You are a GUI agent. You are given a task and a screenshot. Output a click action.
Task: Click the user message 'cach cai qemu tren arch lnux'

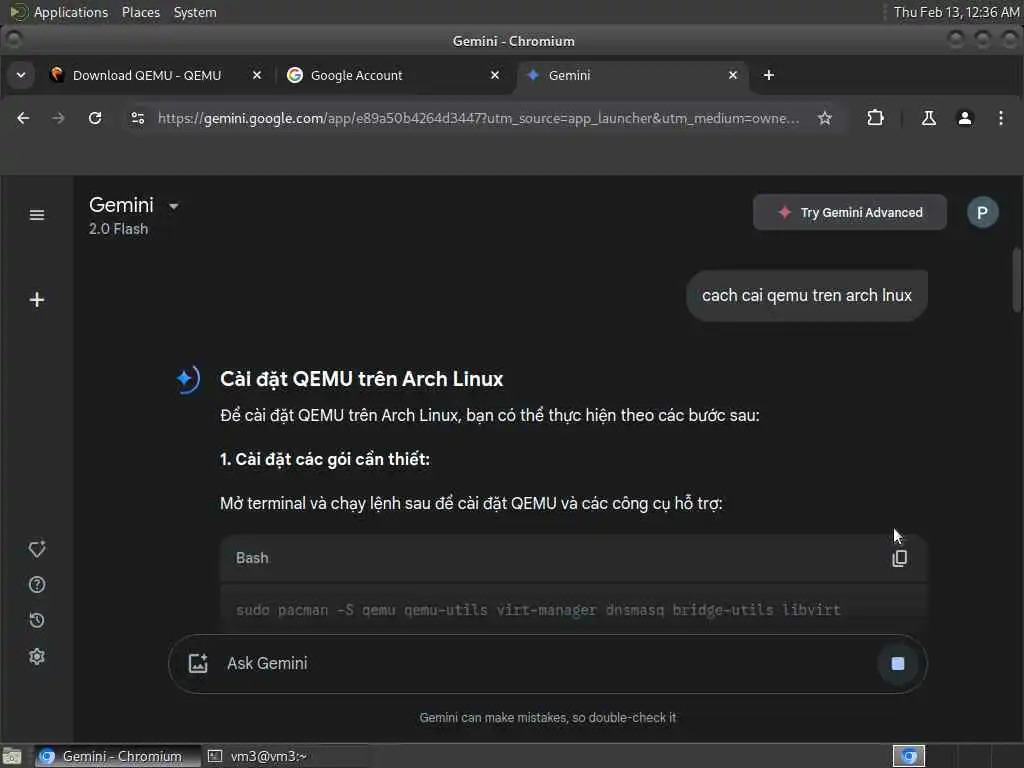pos(807,295)
